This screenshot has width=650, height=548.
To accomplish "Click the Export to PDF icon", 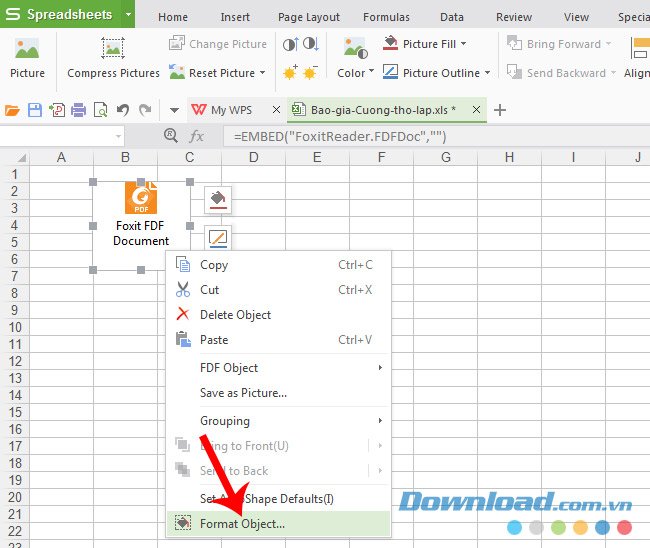I will 57,110.
